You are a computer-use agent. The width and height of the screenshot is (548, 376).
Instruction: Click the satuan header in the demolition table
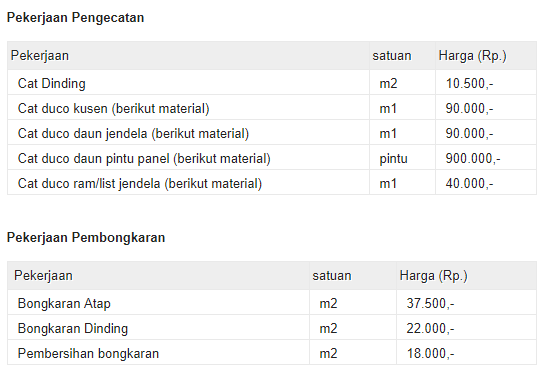pos(332,276)
